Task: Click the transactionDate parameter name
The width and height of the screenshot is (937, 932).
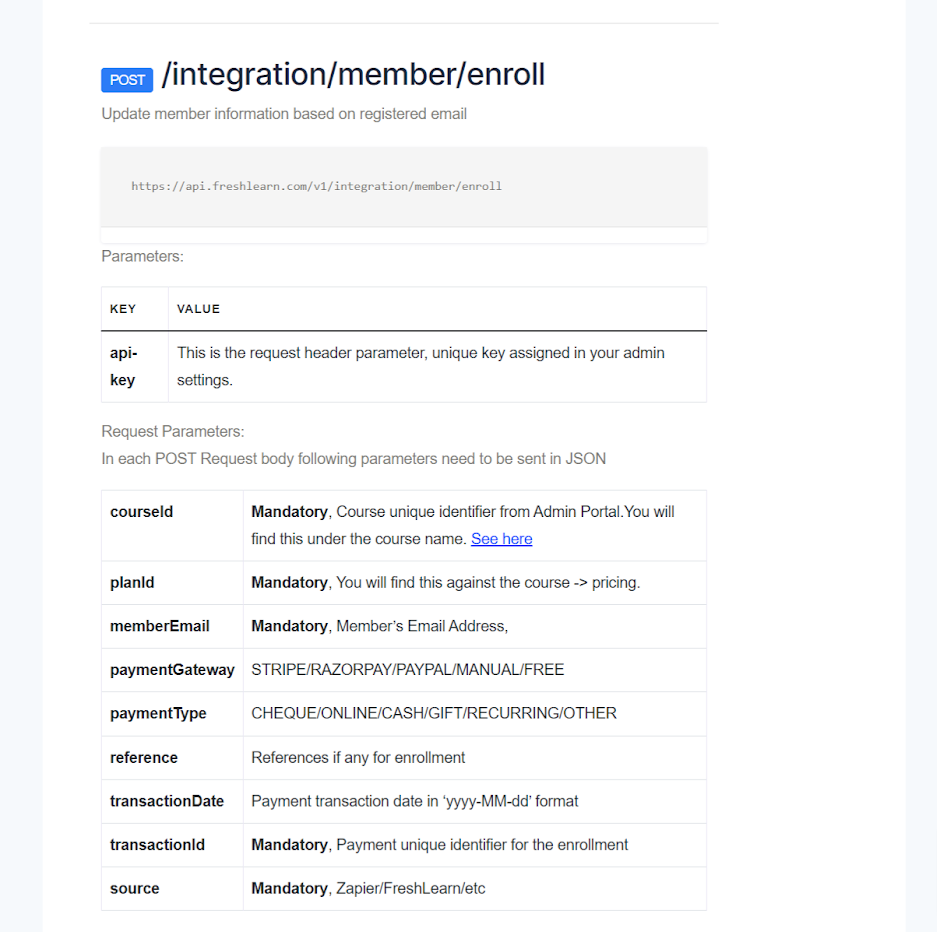Action: tap(167, 801)
